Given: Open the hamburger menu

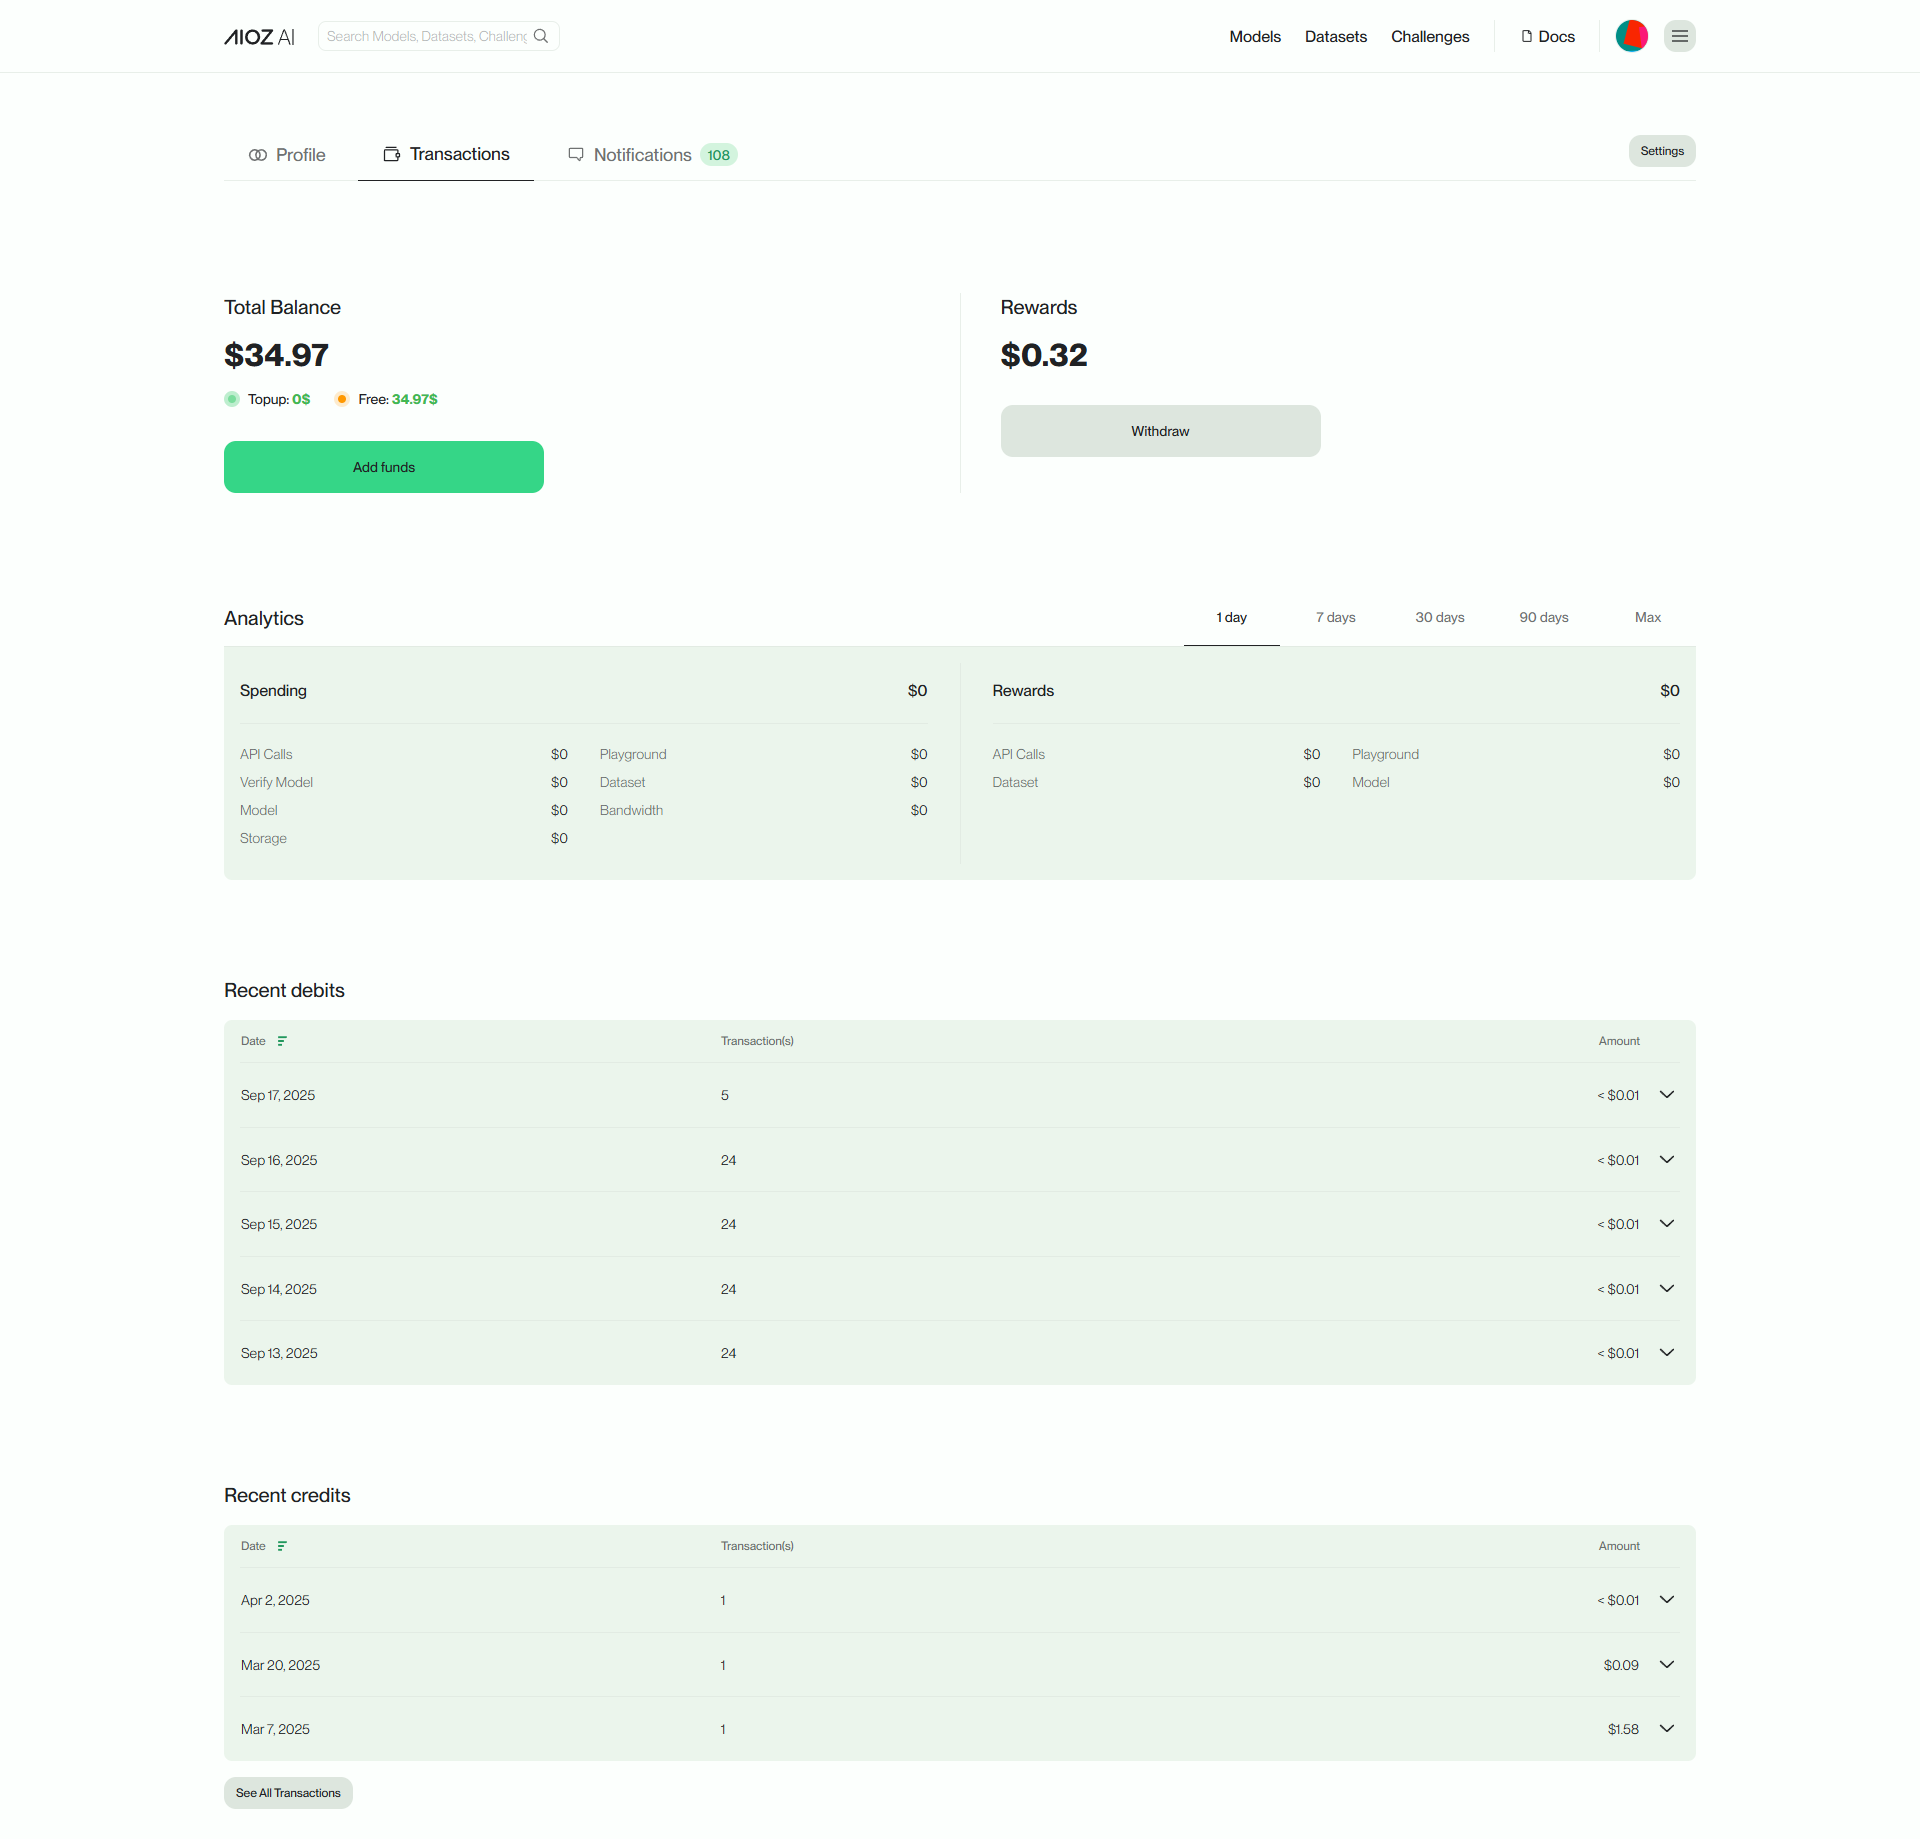Looking at the screenshot, I should [1680, 36].
